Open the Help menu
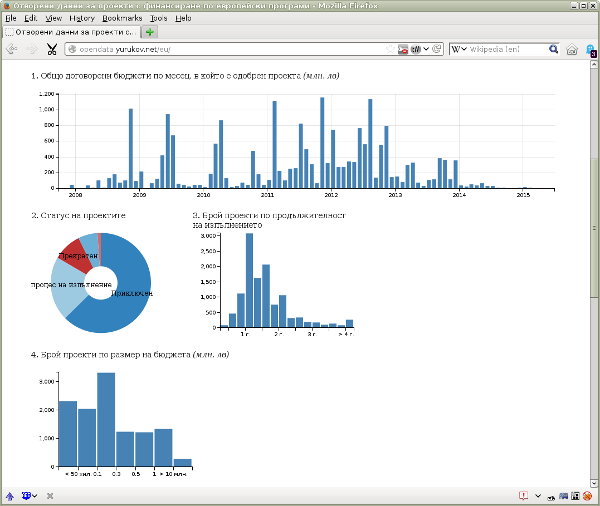600x506 pixels. (x=183, y=18)
